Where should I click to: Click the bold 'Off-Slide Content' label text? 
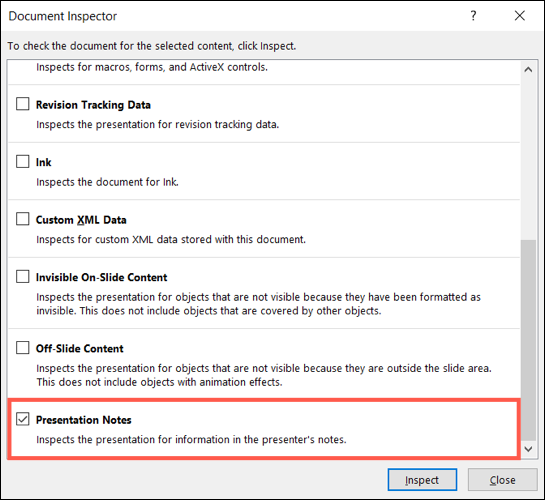click(80, 349)
